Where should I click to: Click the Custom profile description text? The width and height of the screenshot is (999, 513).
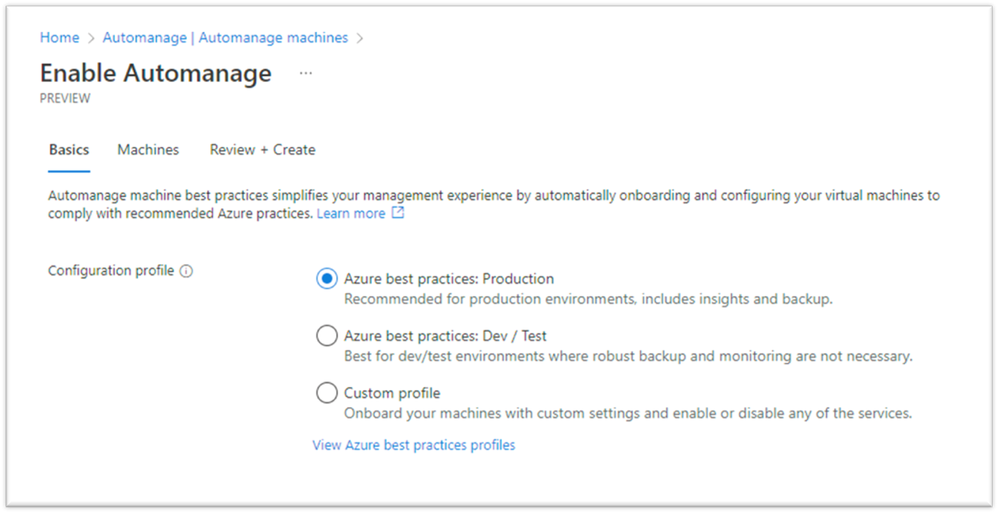627,413
